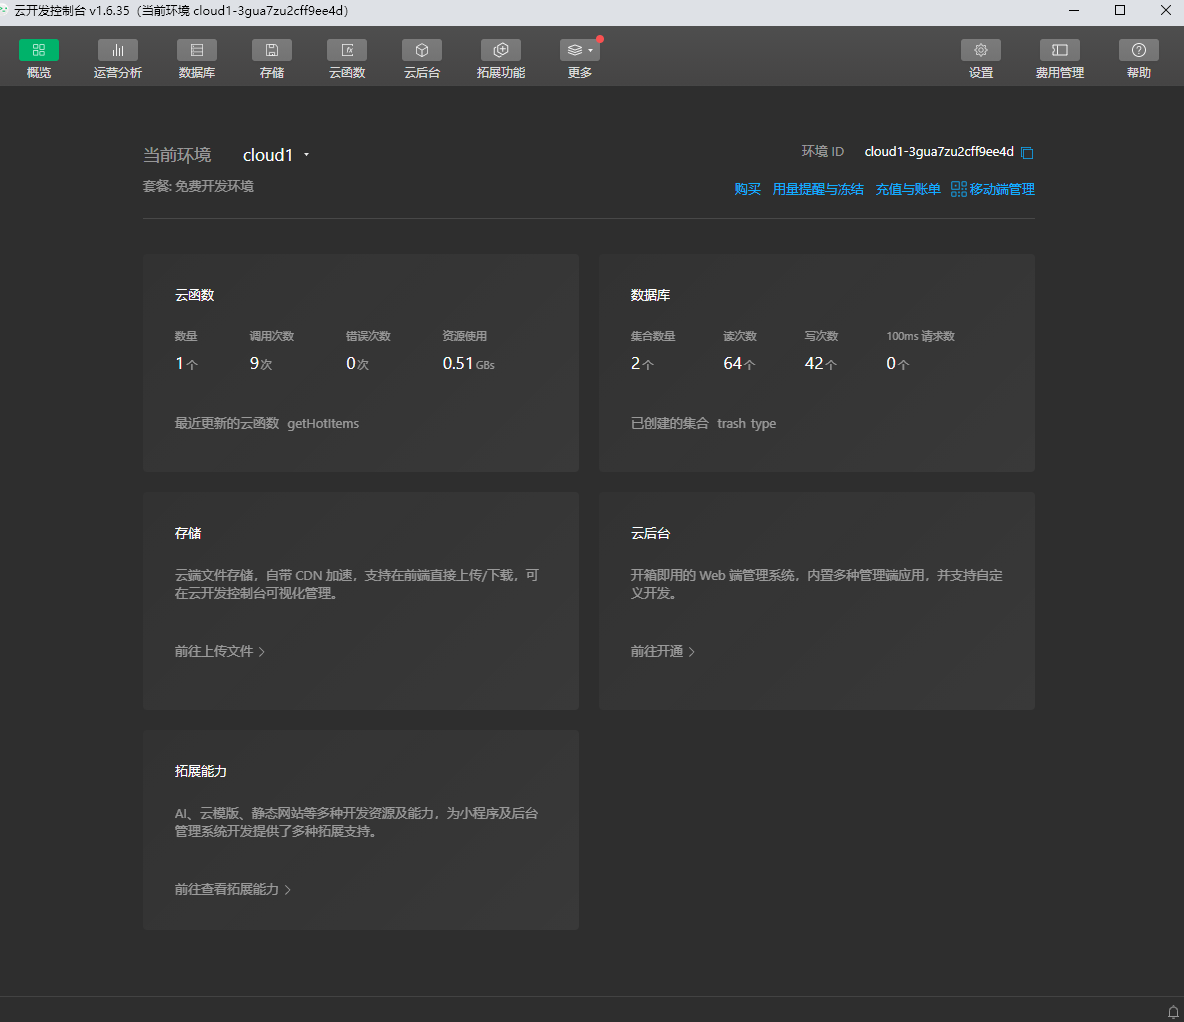Image resolution: width=1184 pixels, height=1022 pixels.
Task: Click the 云函数 数量 value 1
Action: tap(186, 363)
